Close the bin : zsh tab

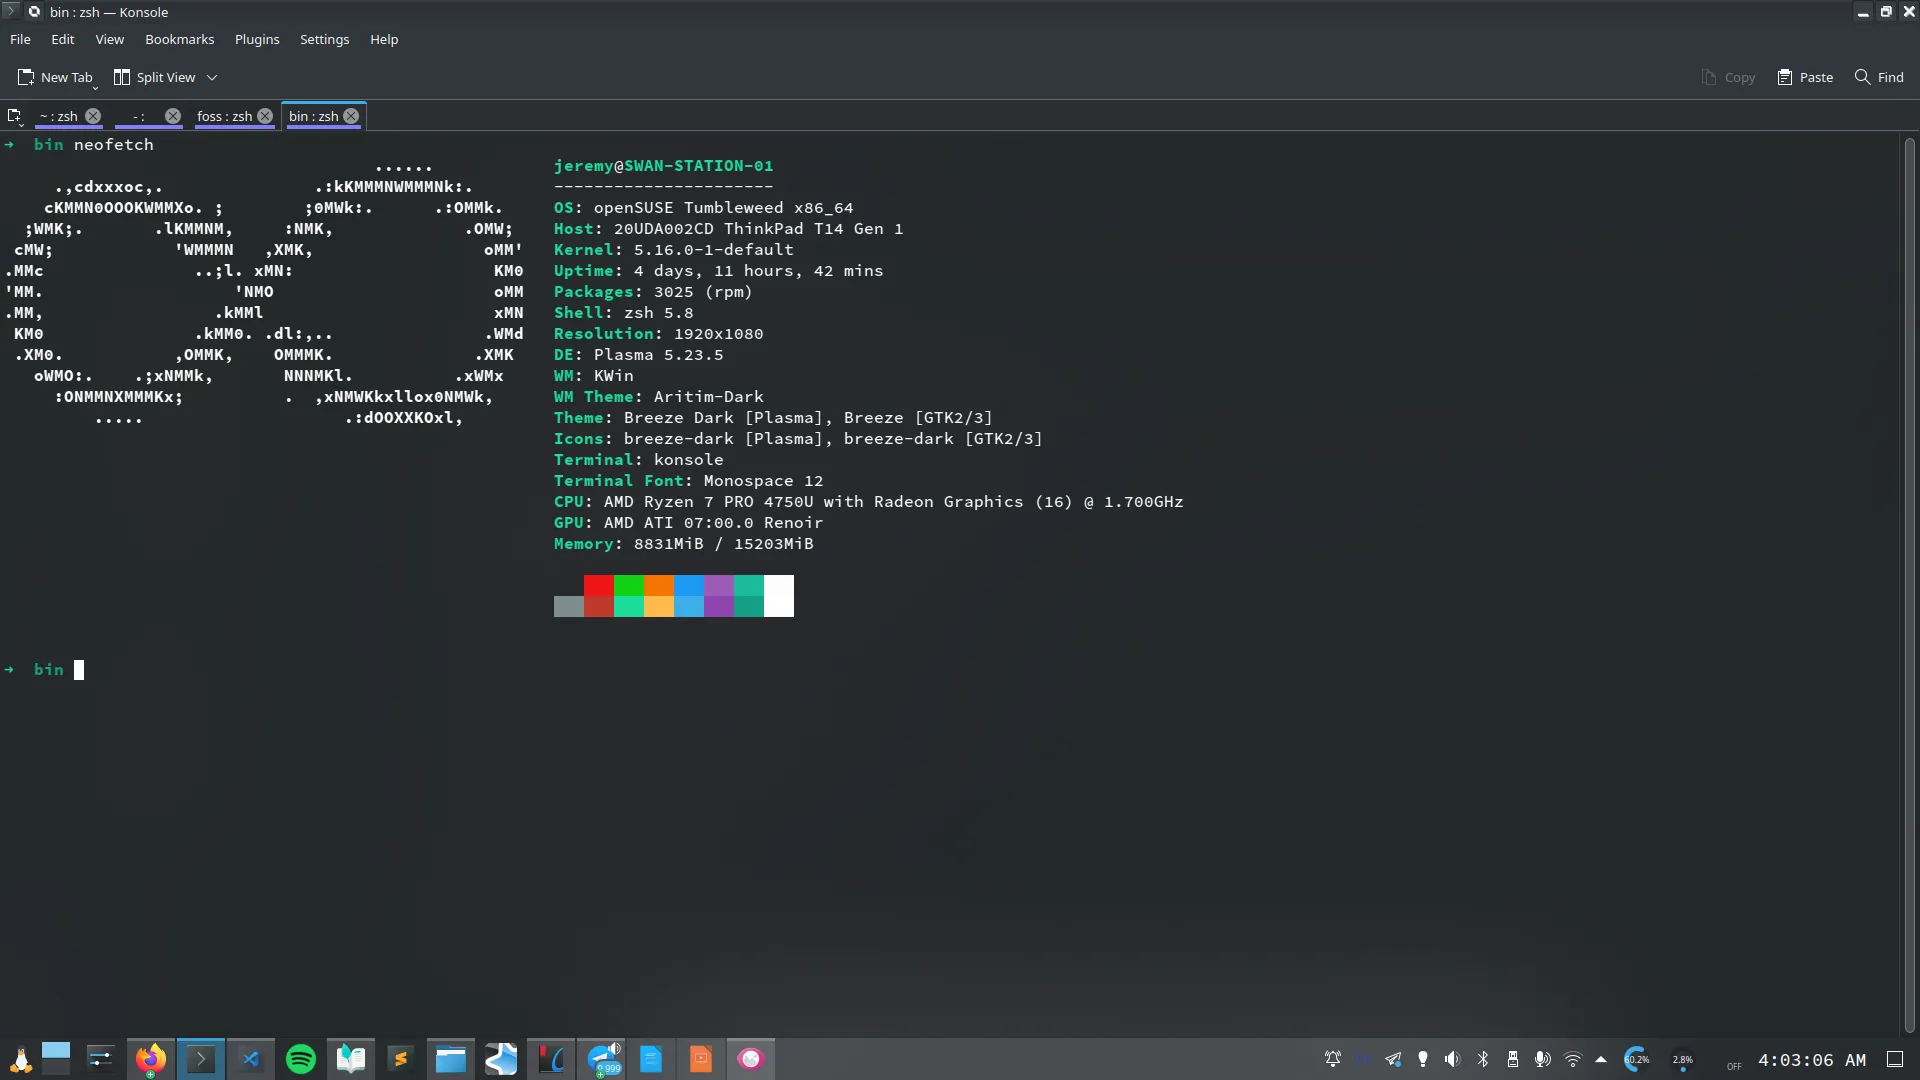tap(352, 116)
